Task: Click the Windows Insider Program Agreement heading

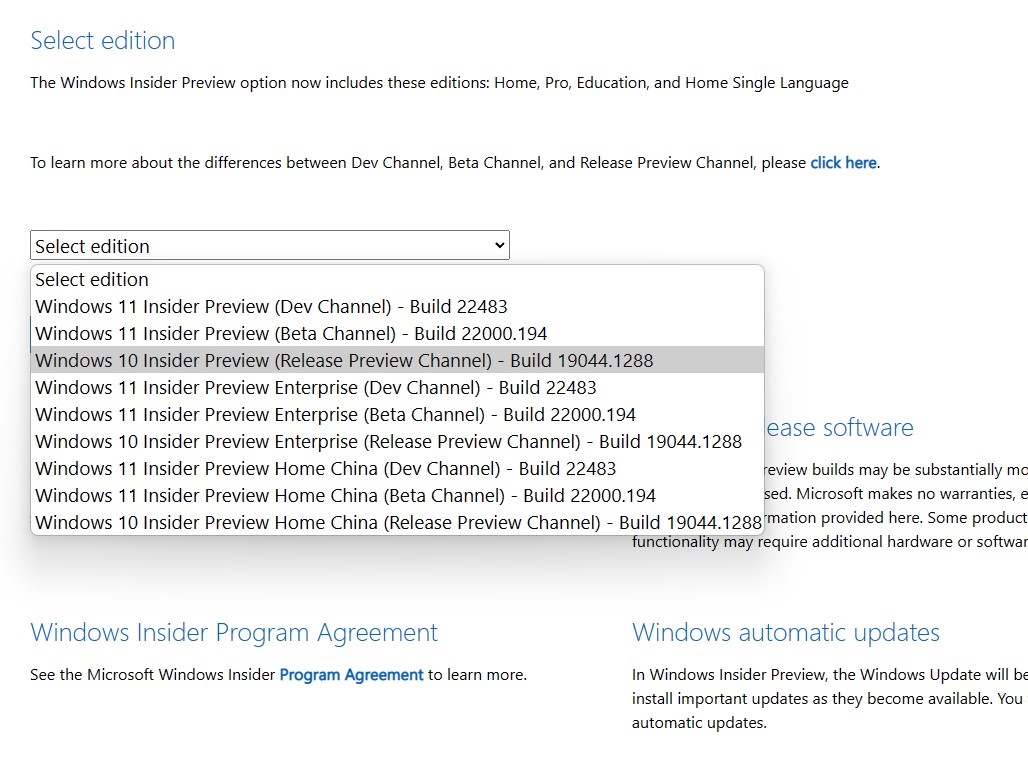Action: pos(233,632)
